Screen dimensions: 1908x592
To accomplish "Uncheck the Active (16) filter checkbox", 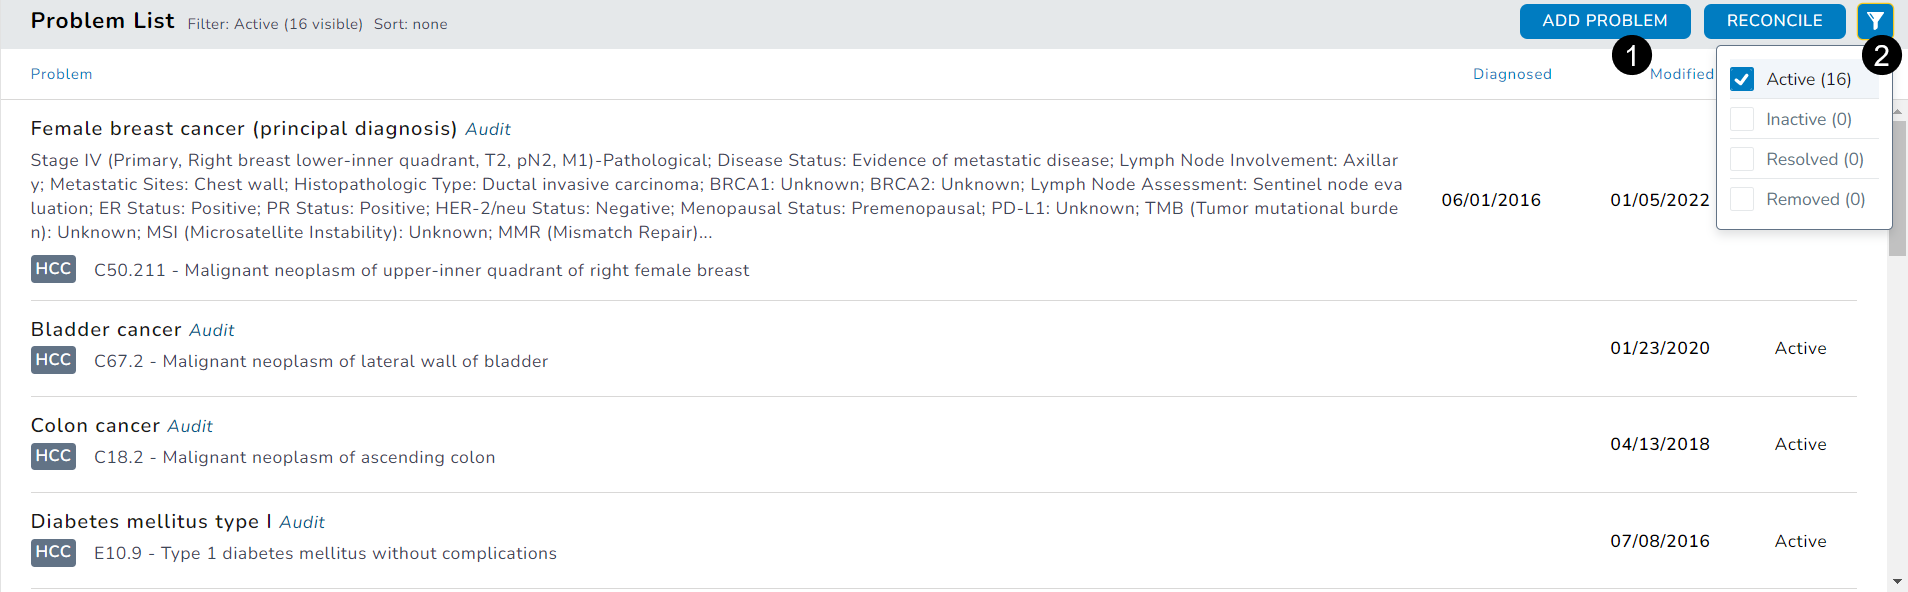I will tap(1742, 79).
